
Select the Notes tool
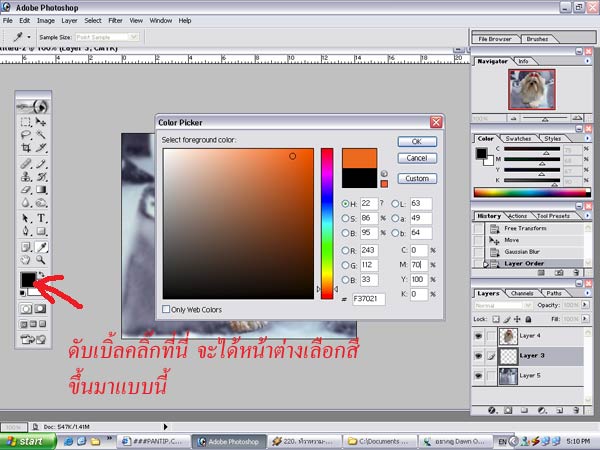(26, 247)
